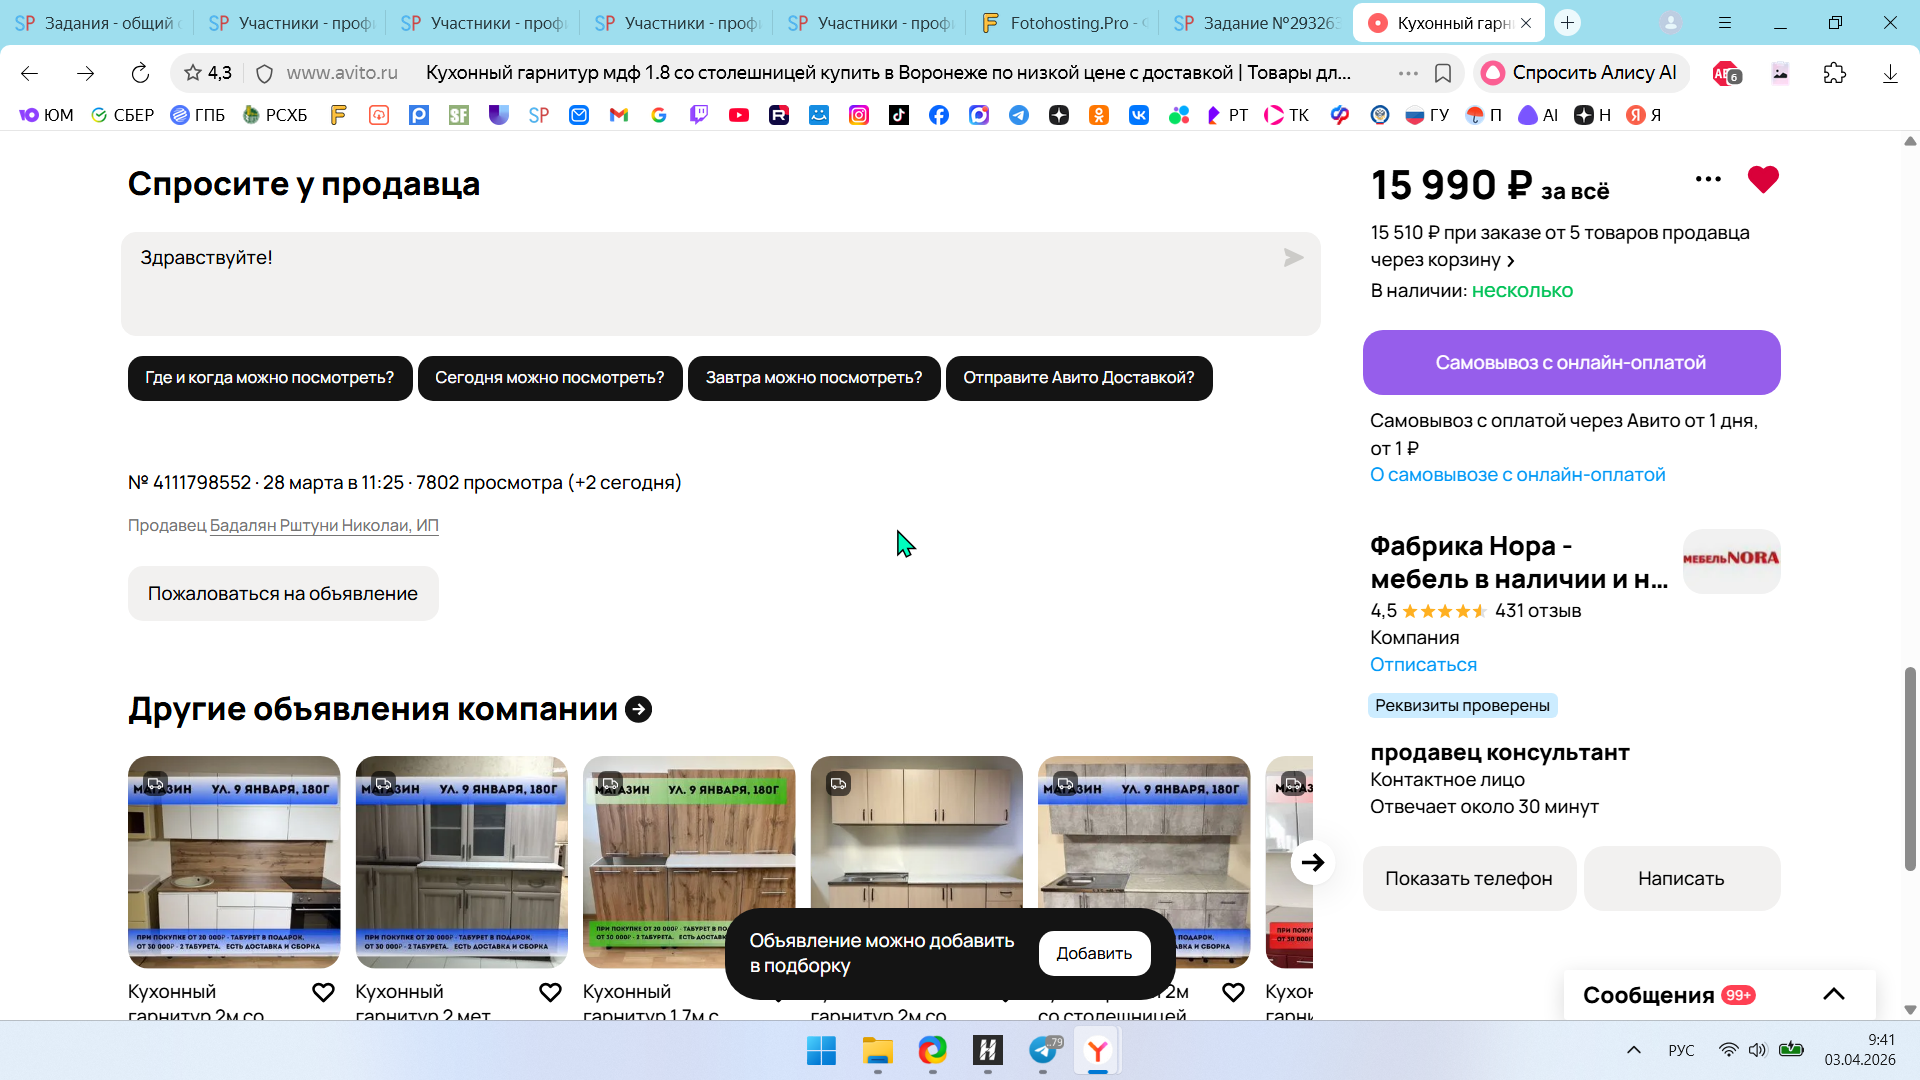
Task: Bookmark this page with the bookmark icon
Action: pyautogui.click(x=1443, y=73)
